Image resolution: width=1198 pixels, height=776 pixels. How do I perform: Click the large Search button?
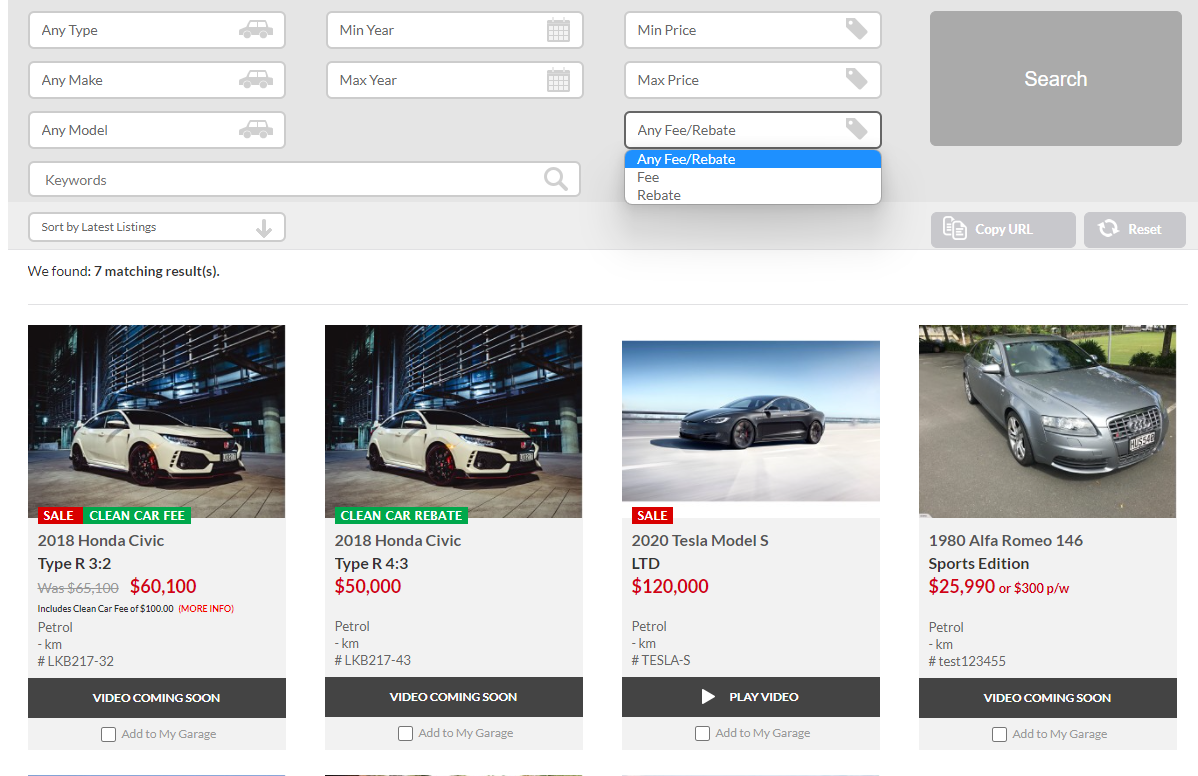[1055, 79]
